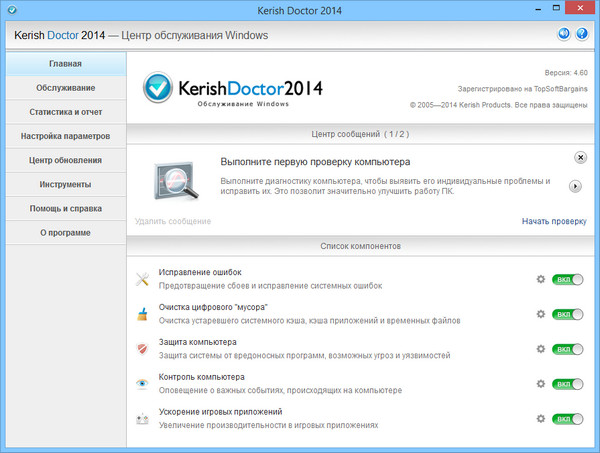600x453 pixels.
Task: Click the shield icon for Защита компьютера
Action: point(142,349)
